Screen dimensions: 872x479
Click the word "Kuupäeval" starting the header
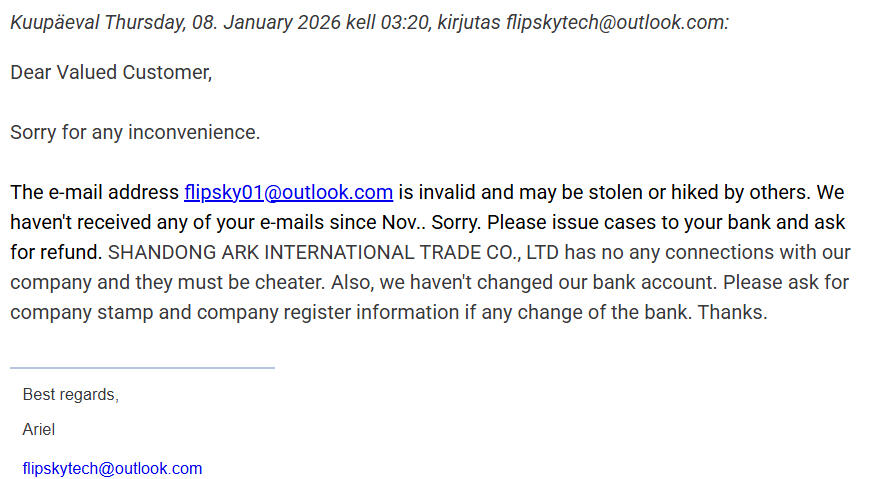click(x=54, y=22)
